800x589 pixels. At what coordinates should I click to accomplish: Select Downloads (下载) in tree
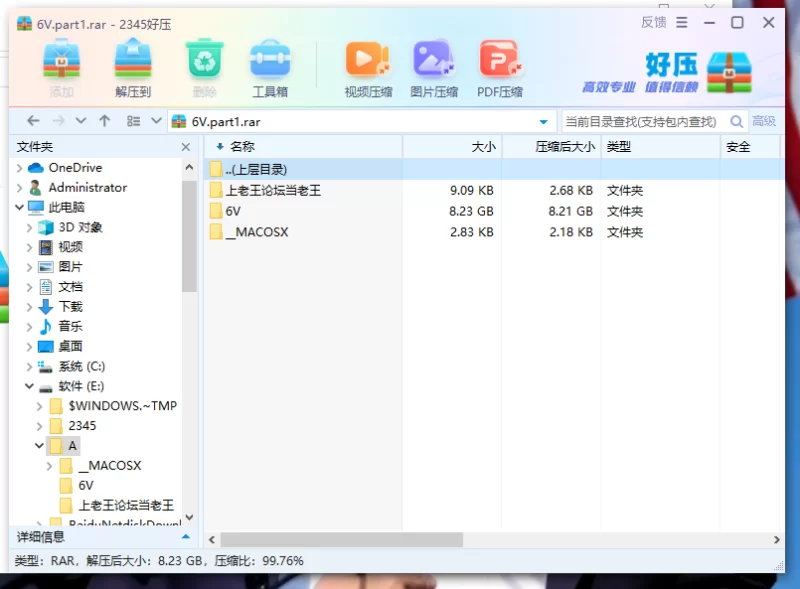click(x=70, y=307)
